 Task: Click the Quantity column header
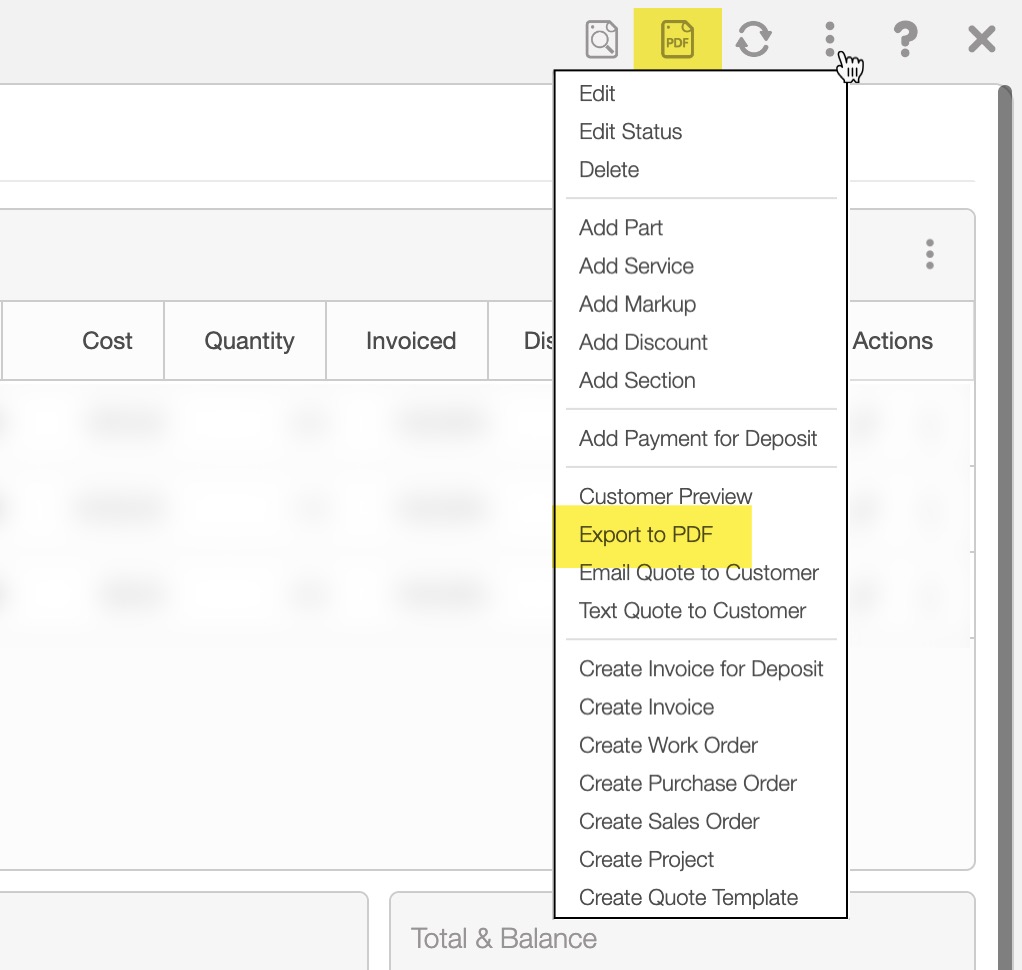coord(249,341)
